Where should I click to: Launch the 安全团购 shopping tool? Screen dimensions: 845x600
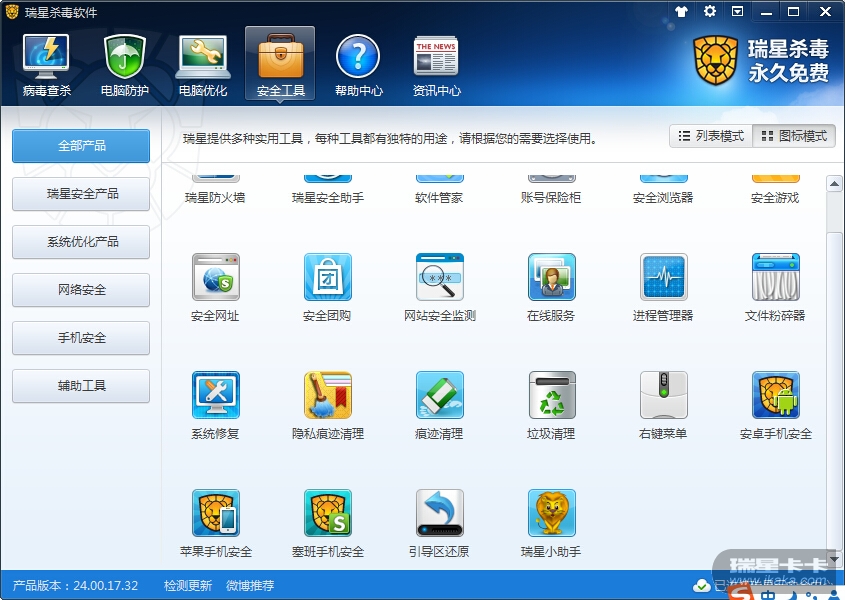tap(328, 287)
